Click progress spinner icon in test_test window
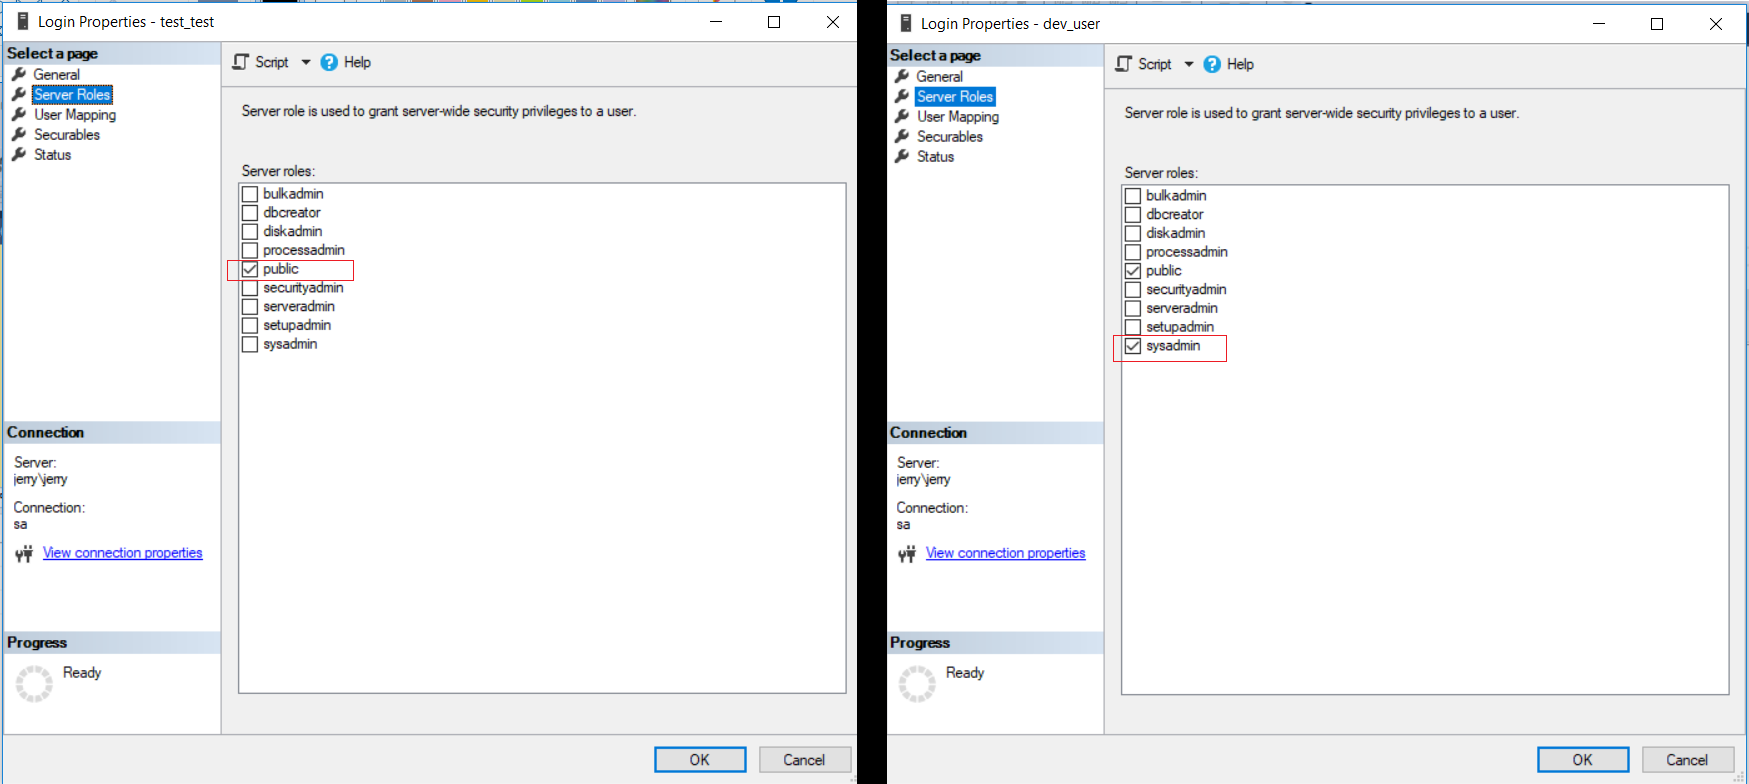1749x784 pixels. click(x=34, y=684)
